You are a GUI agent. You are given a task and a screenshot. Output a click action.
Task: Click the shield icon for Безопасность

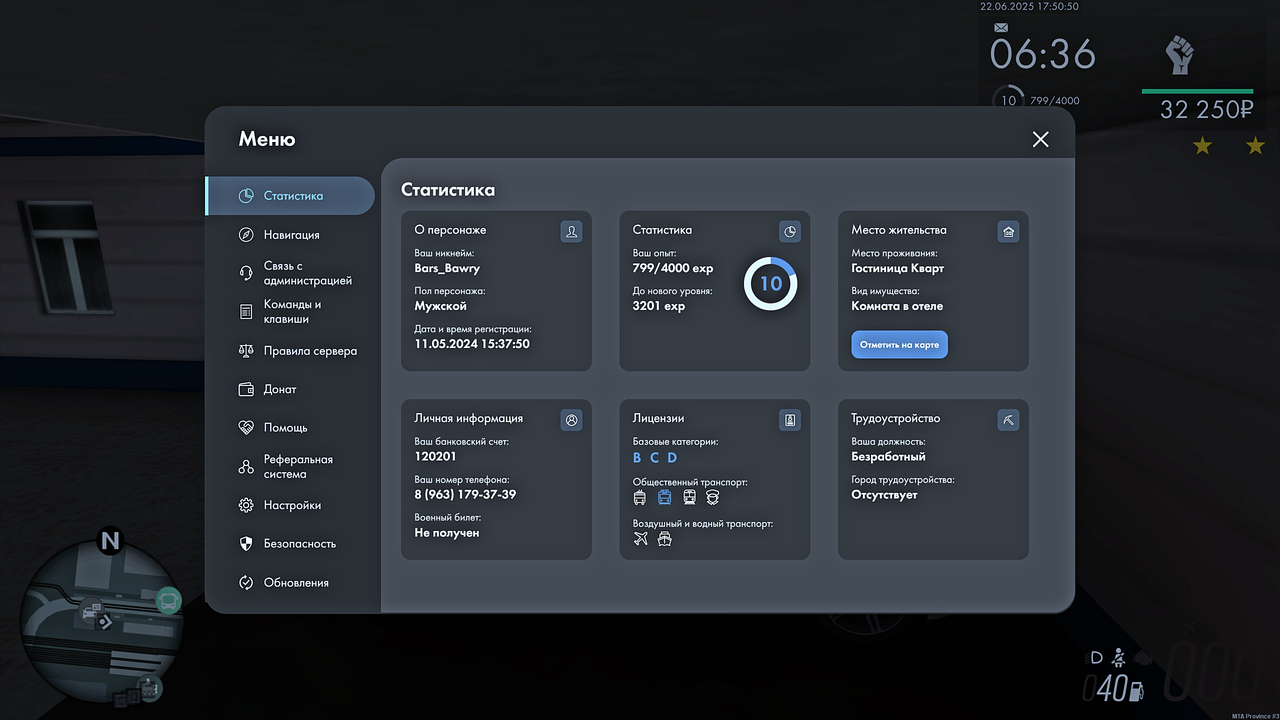point(246,544)
